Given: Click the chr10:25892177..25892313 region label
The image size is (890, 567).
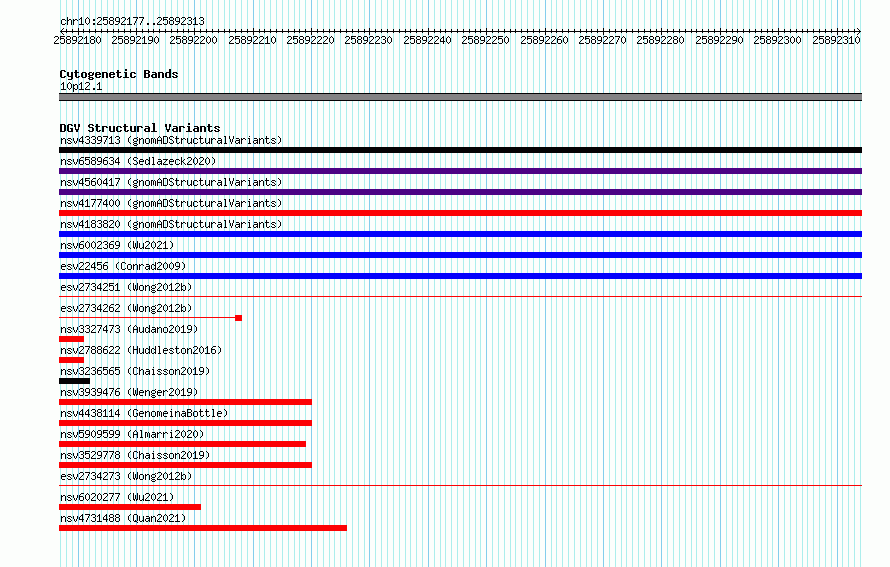Looking at the screenshot, I should (x=132, y=22).
